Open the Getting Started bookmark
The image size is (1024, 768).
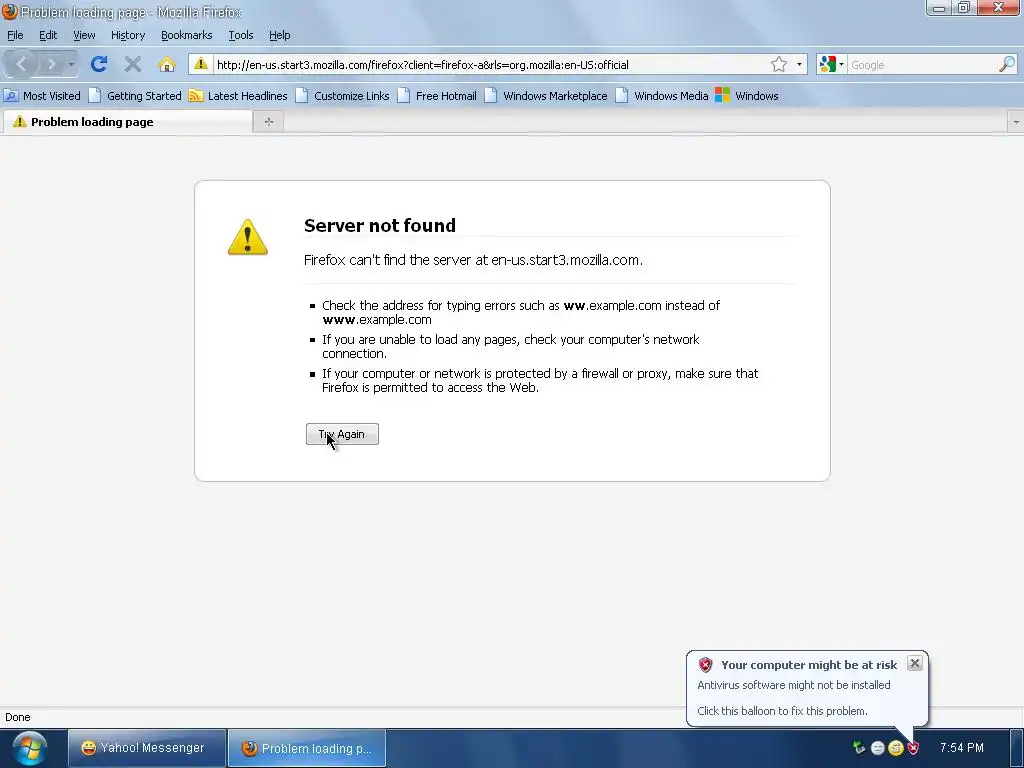[x=135, y=96]
